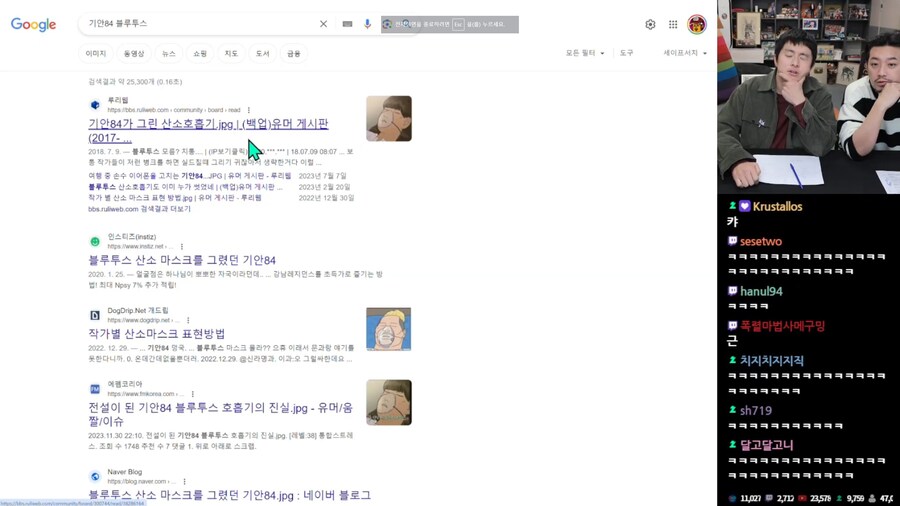Open sublink 작가 별 산소 마스크 표현 방법.jpg
The image size is (900, 506).
click(174, 198)
